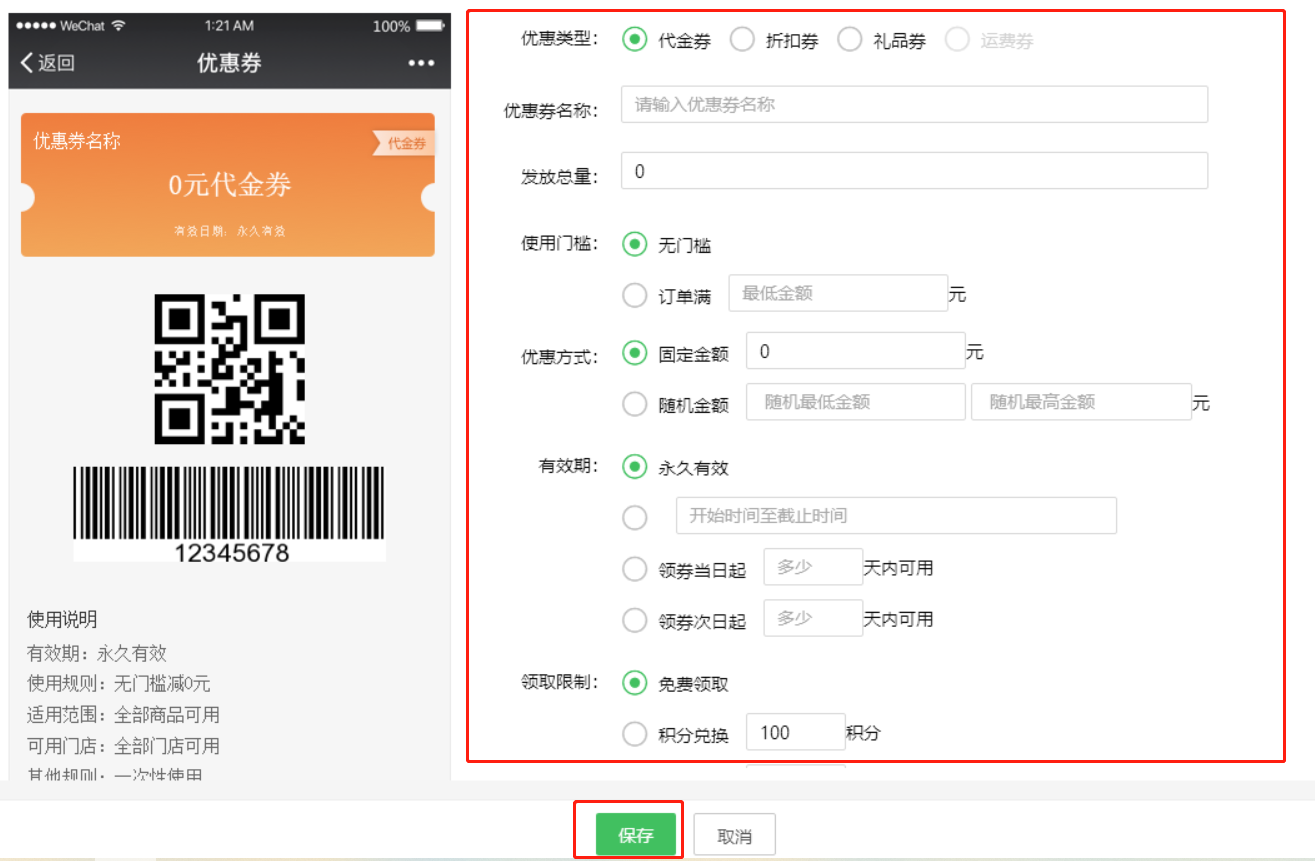The image size is (1315, 861).
Task: Click the orange 代金券 coupon card
Action: tap(228, 185)
